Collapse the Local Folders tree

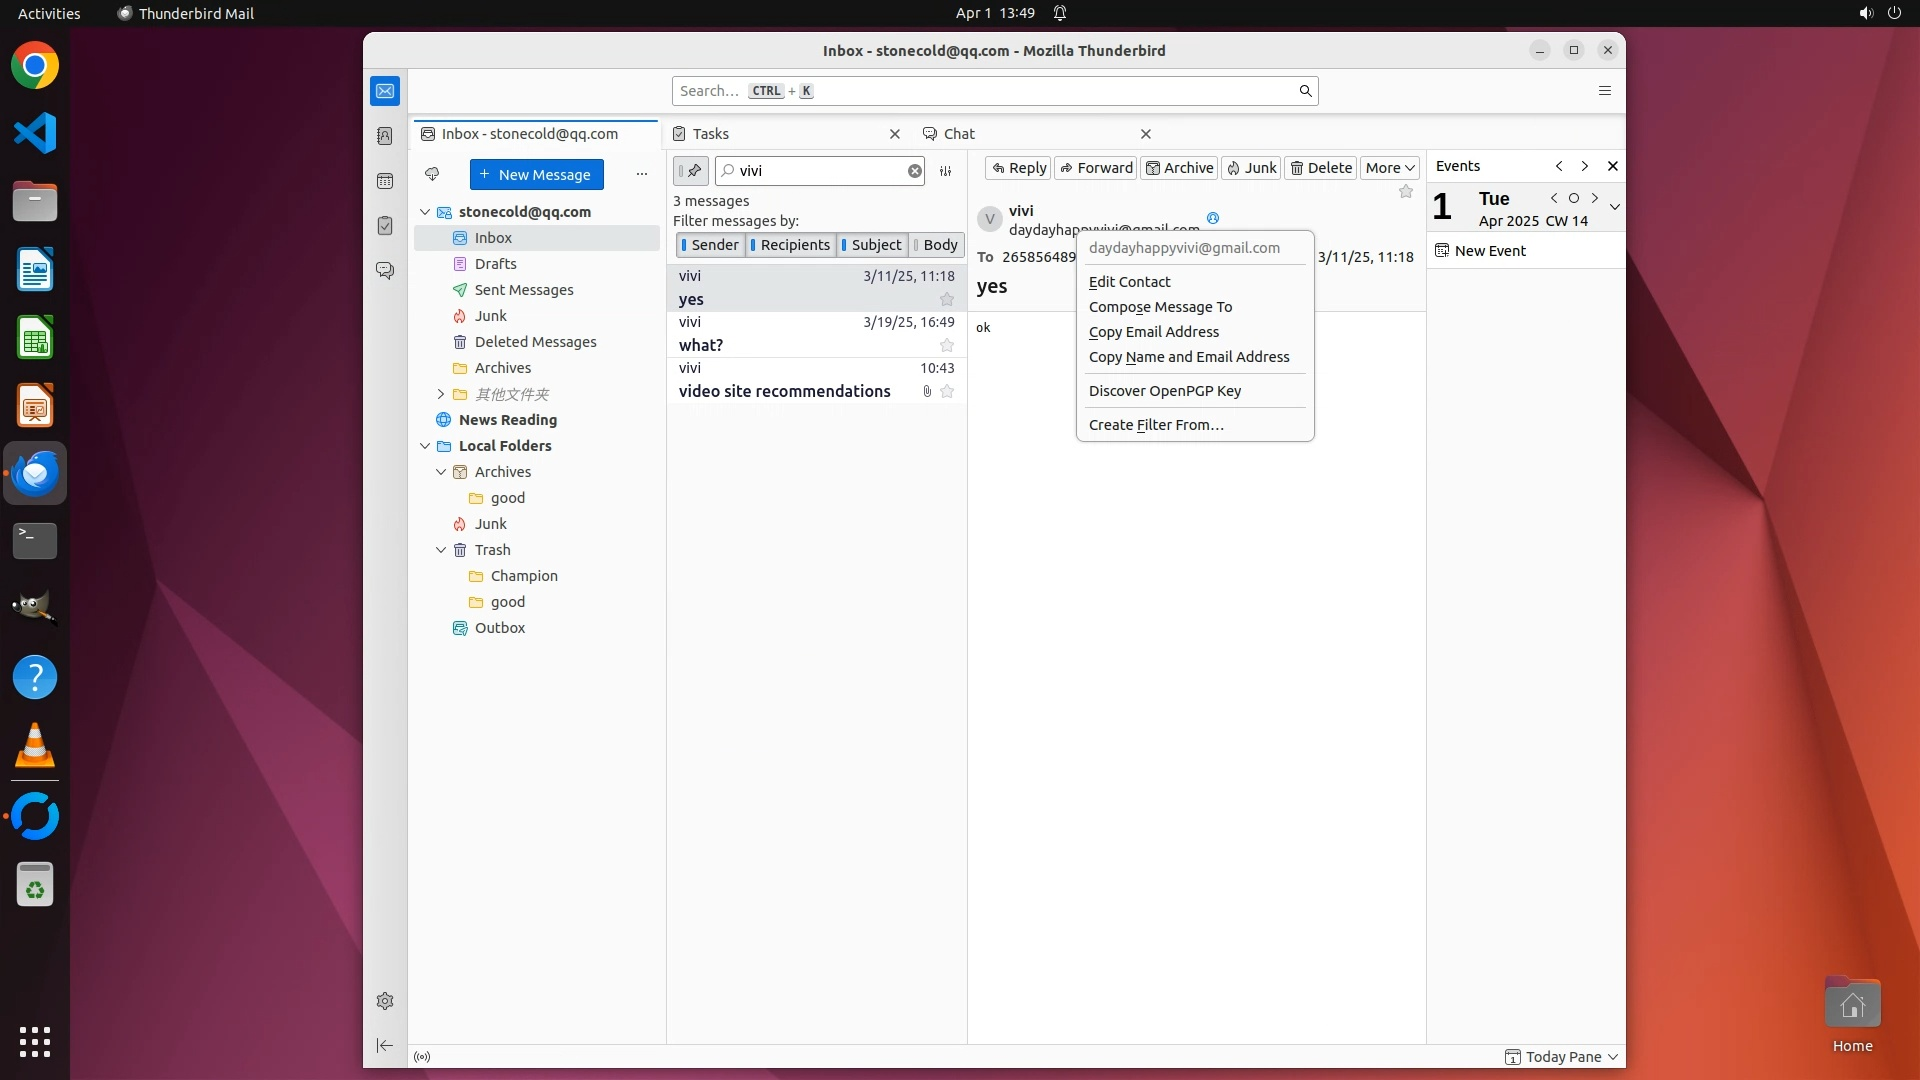(x=425, y=446)
